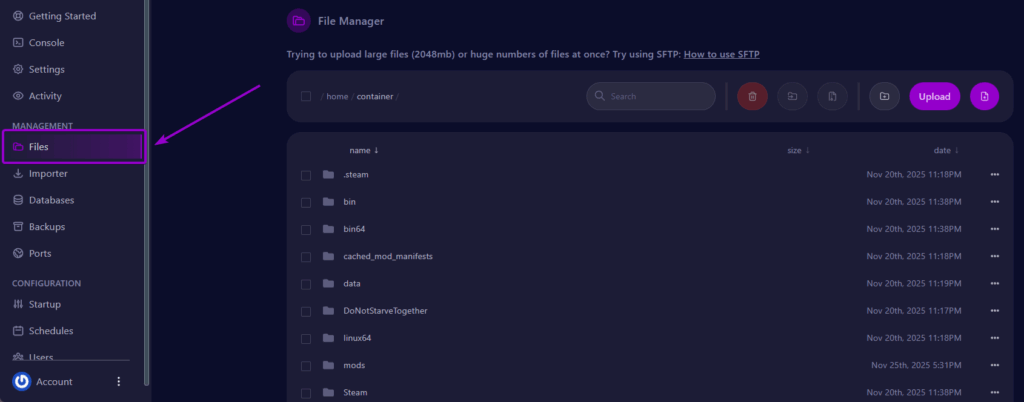The width and height of the screenshot is (1024, 402).
Task: Check the box for the bin64 folder
Action: tap(306, 230)
